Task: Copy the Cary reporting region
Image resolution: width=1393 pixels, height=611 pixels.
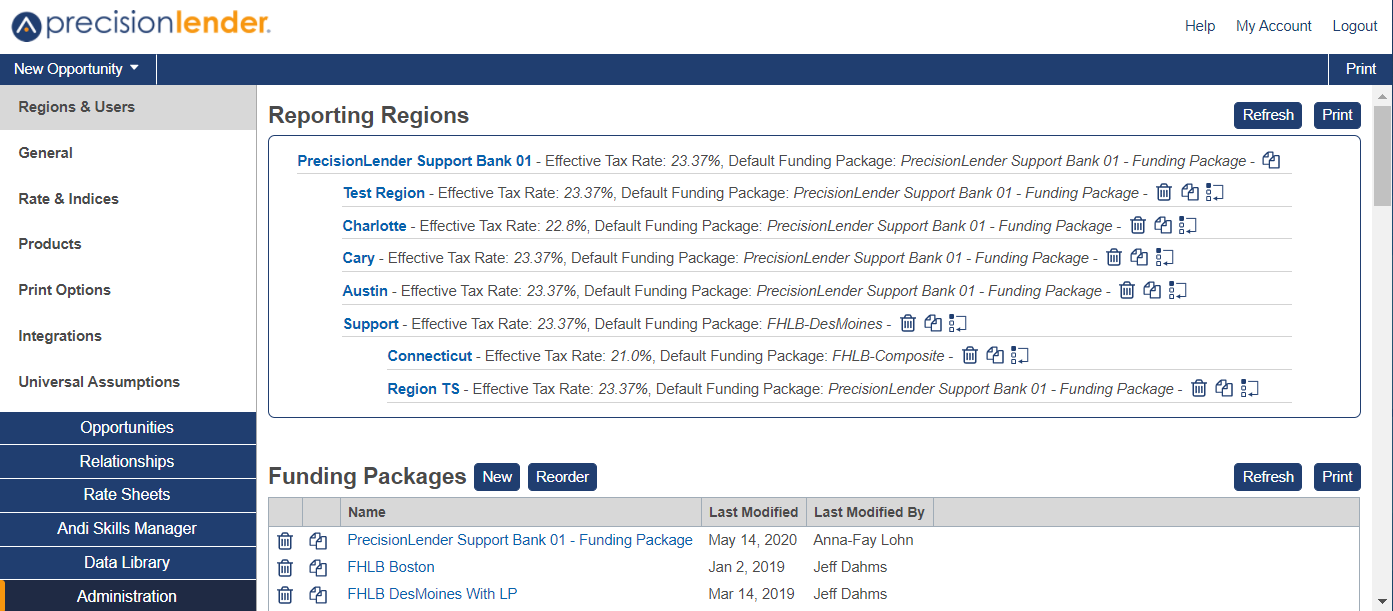Action: pos(1139,257)
